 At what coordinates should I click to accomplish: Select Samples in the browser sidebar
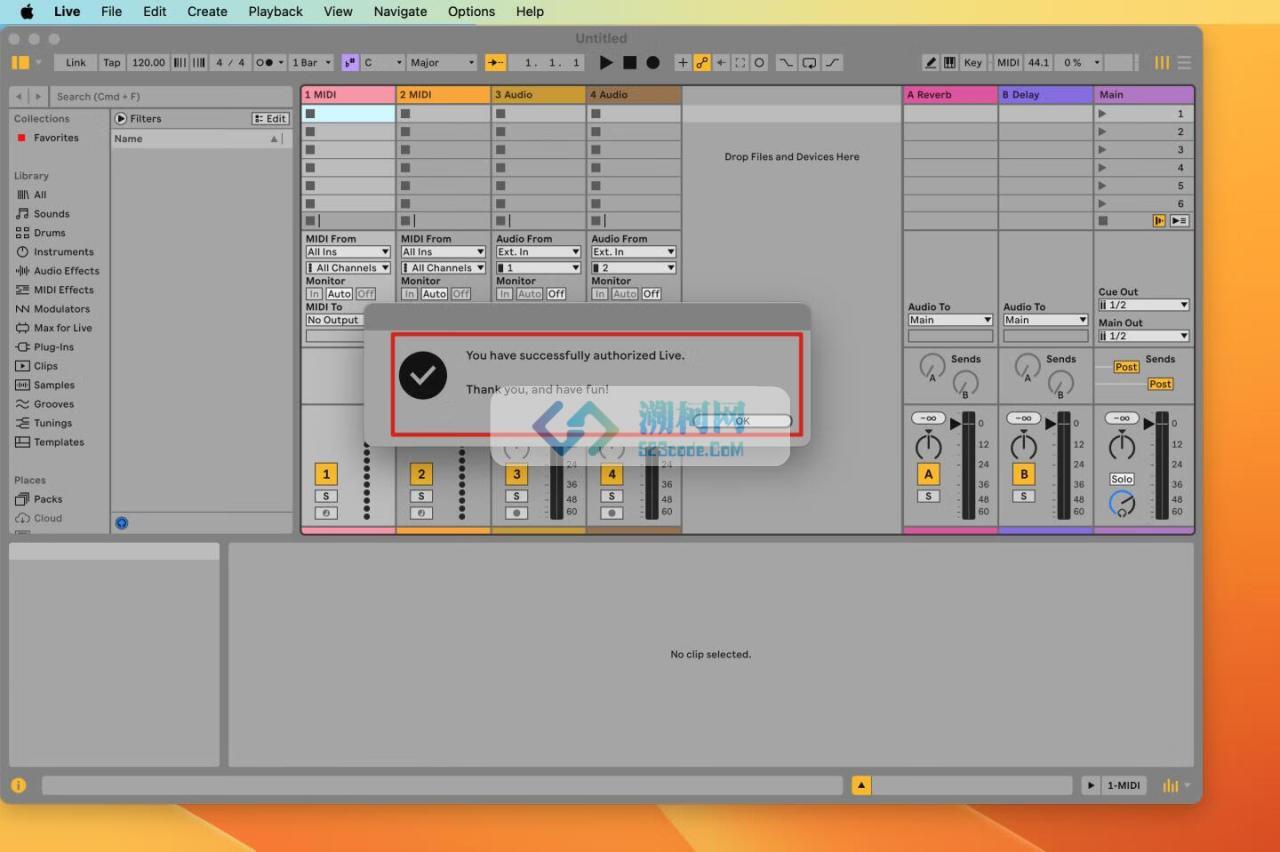[x=54, y=385]
